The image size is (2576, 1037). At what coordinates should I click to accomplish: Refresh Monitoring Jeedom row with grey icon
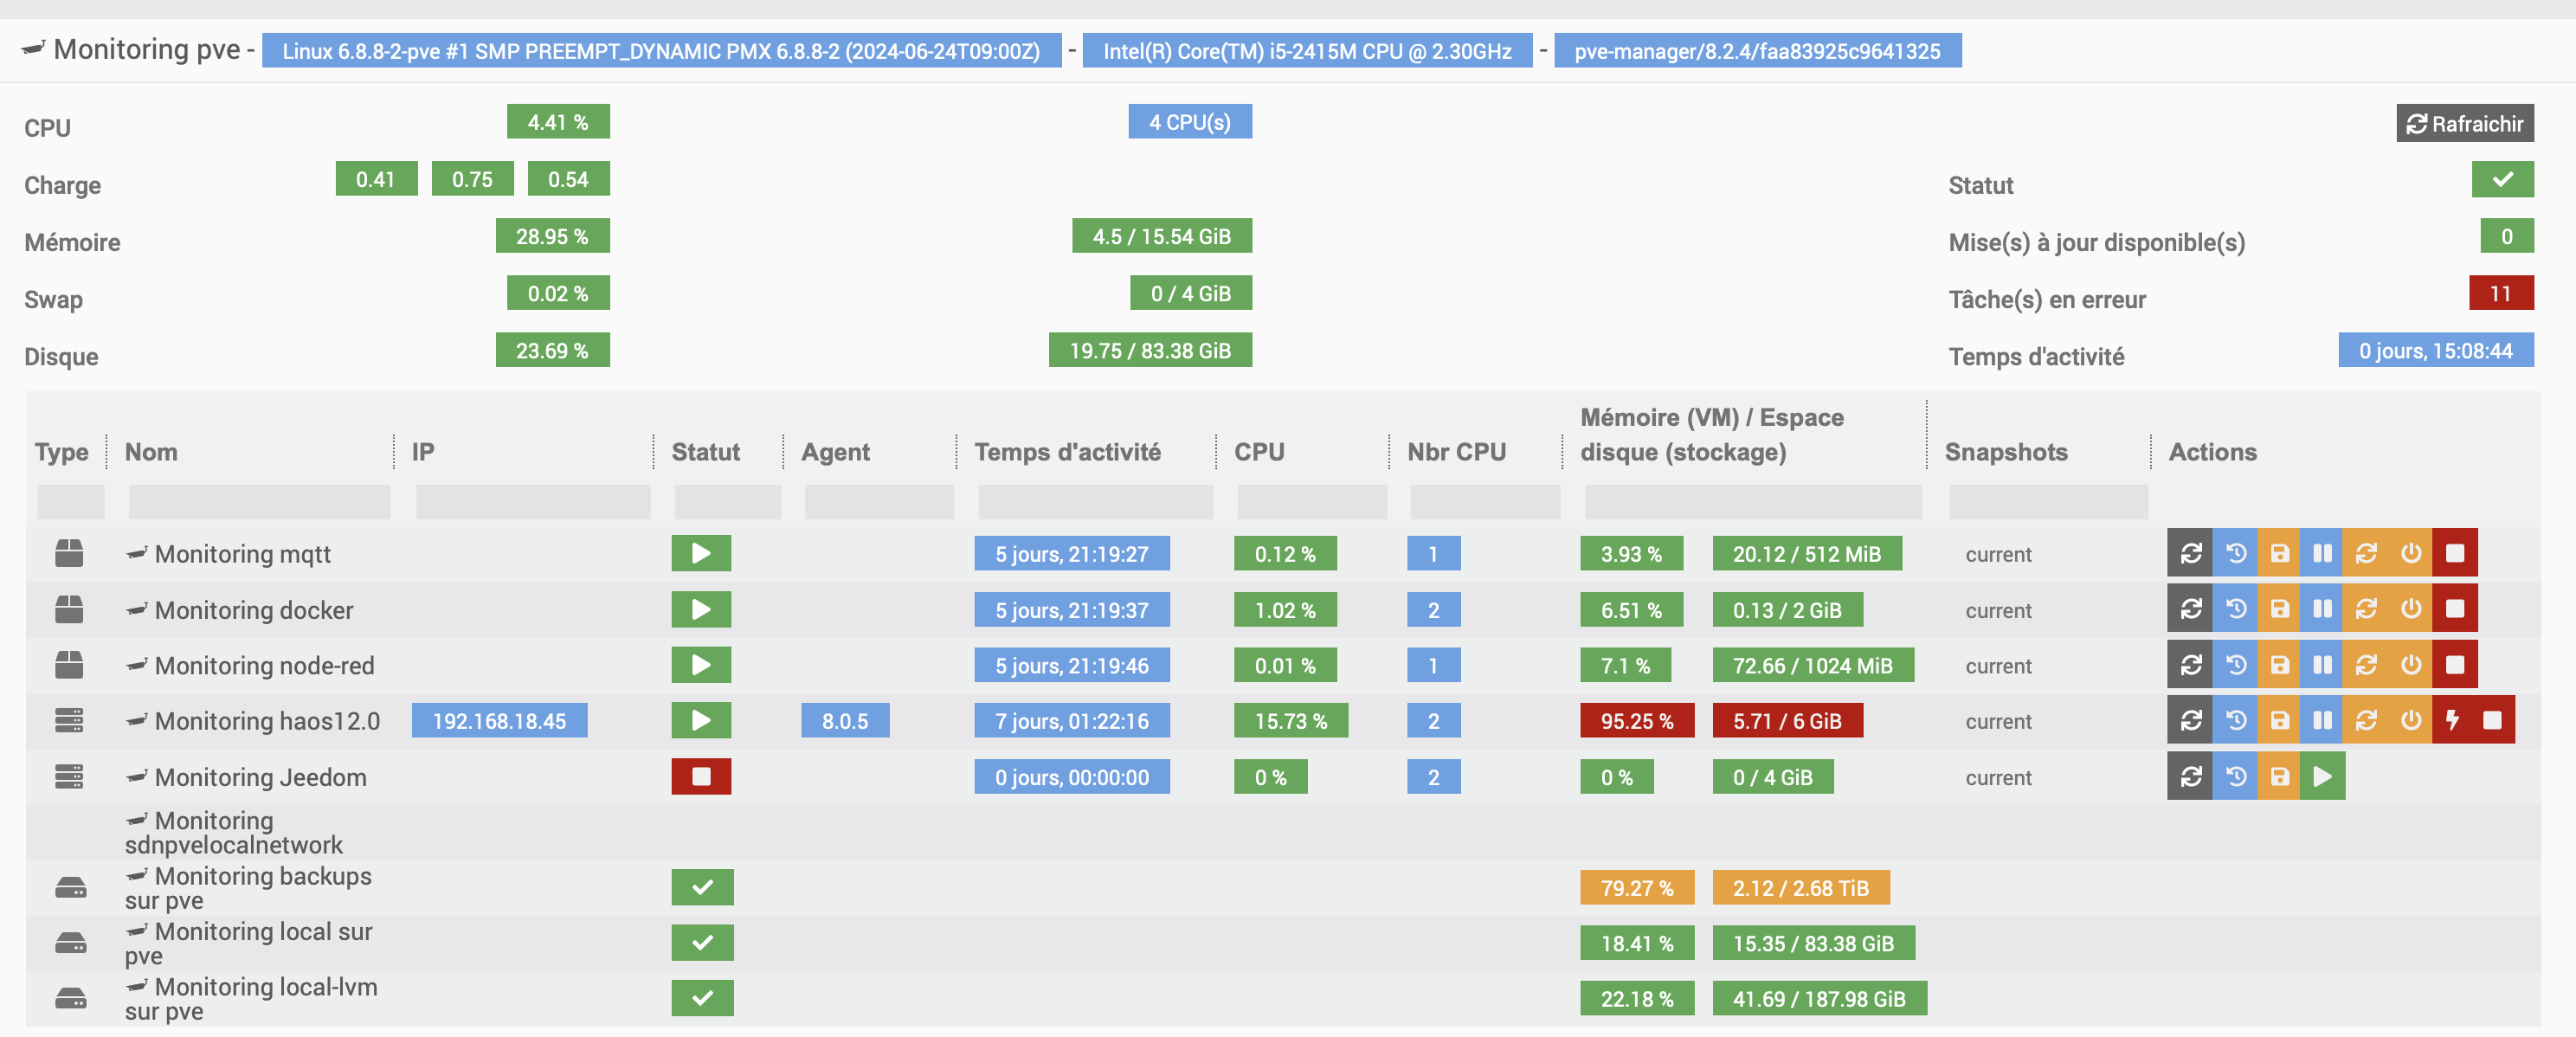click(x=2190, y=777)
